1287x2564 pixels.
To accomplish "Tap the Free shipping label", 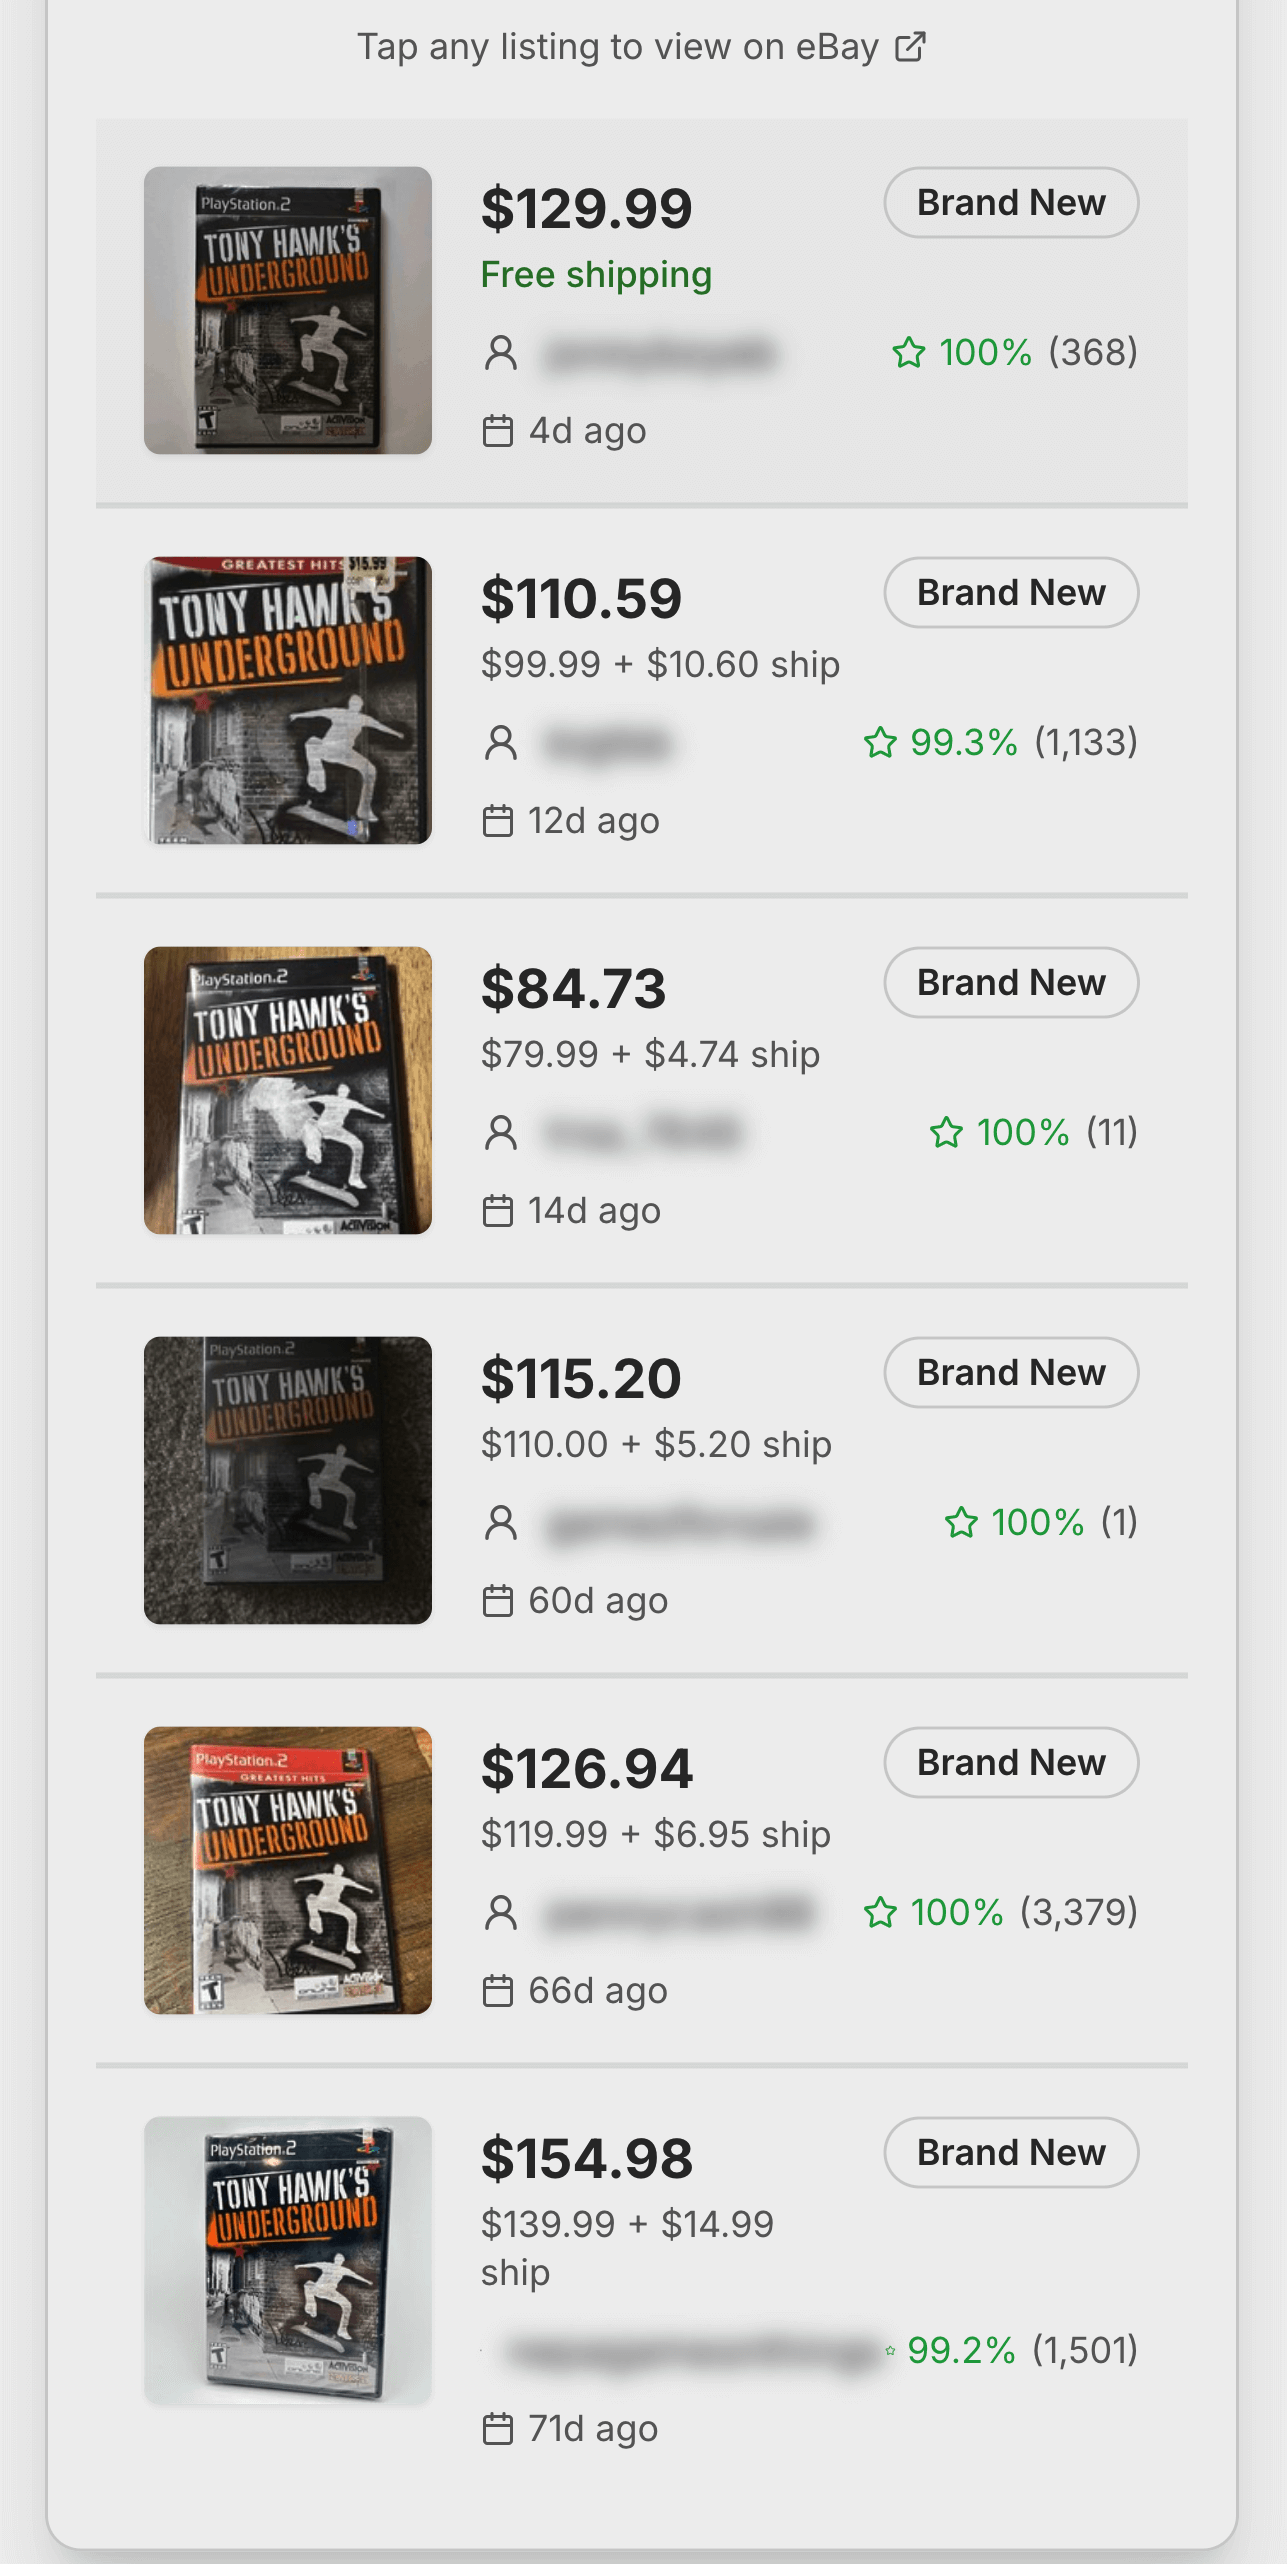I will coord(596,275).
